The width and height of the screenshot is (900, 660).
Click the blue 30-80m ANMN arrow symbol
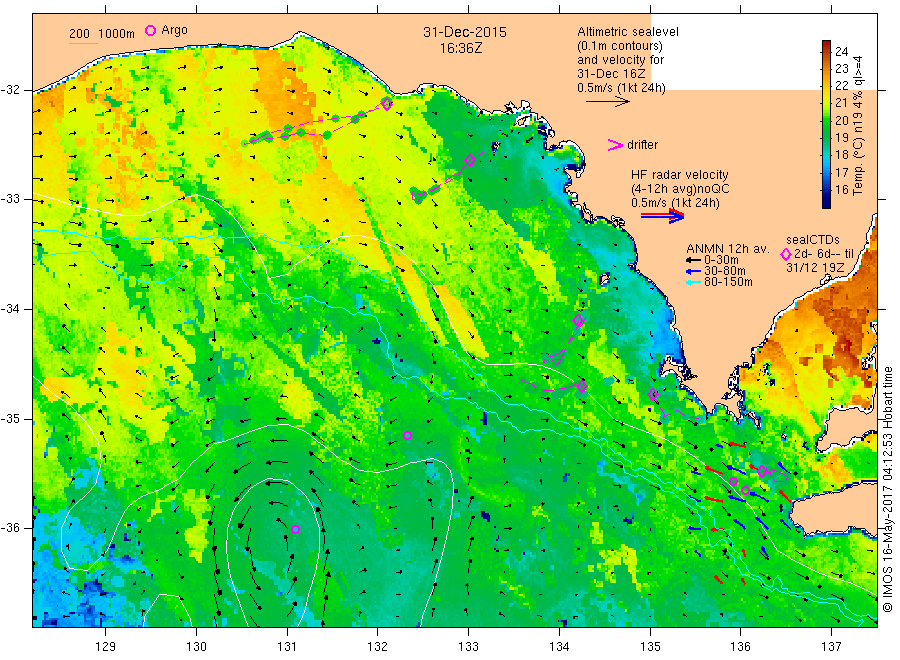pyautogui.click(x=693, y=271)
